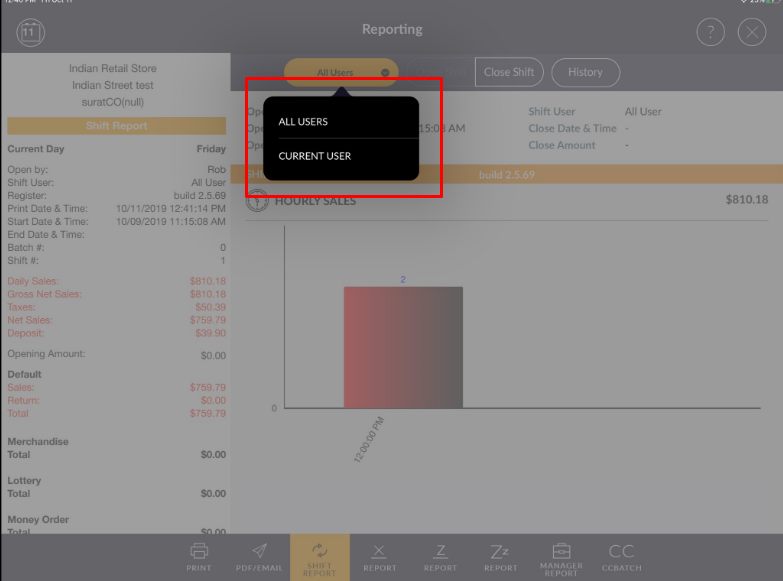Choose ALL USERS from the popup
This screenshot has height=581, width=783.
click(303, 122)
